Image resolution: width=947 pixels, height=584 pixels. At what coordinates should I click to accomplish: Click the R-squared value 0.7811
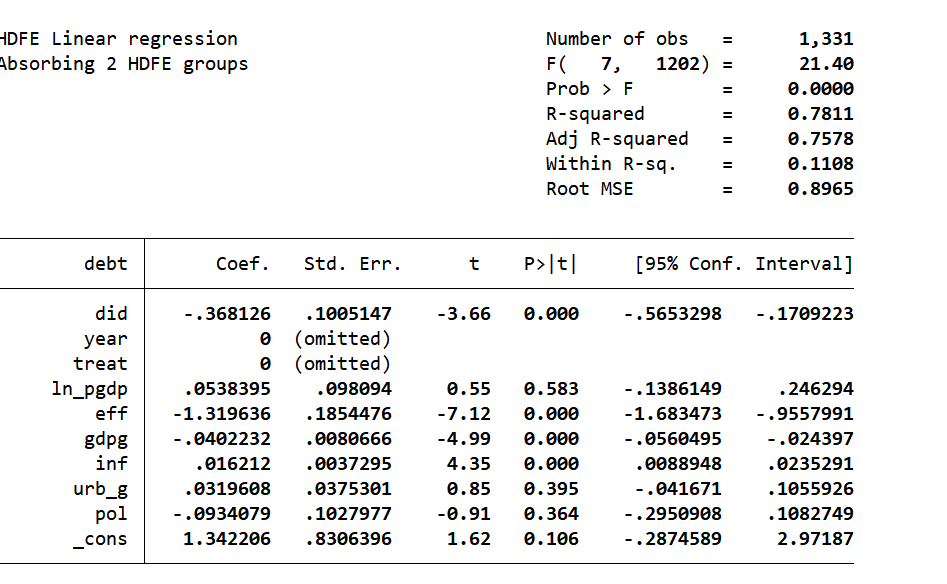820,114
